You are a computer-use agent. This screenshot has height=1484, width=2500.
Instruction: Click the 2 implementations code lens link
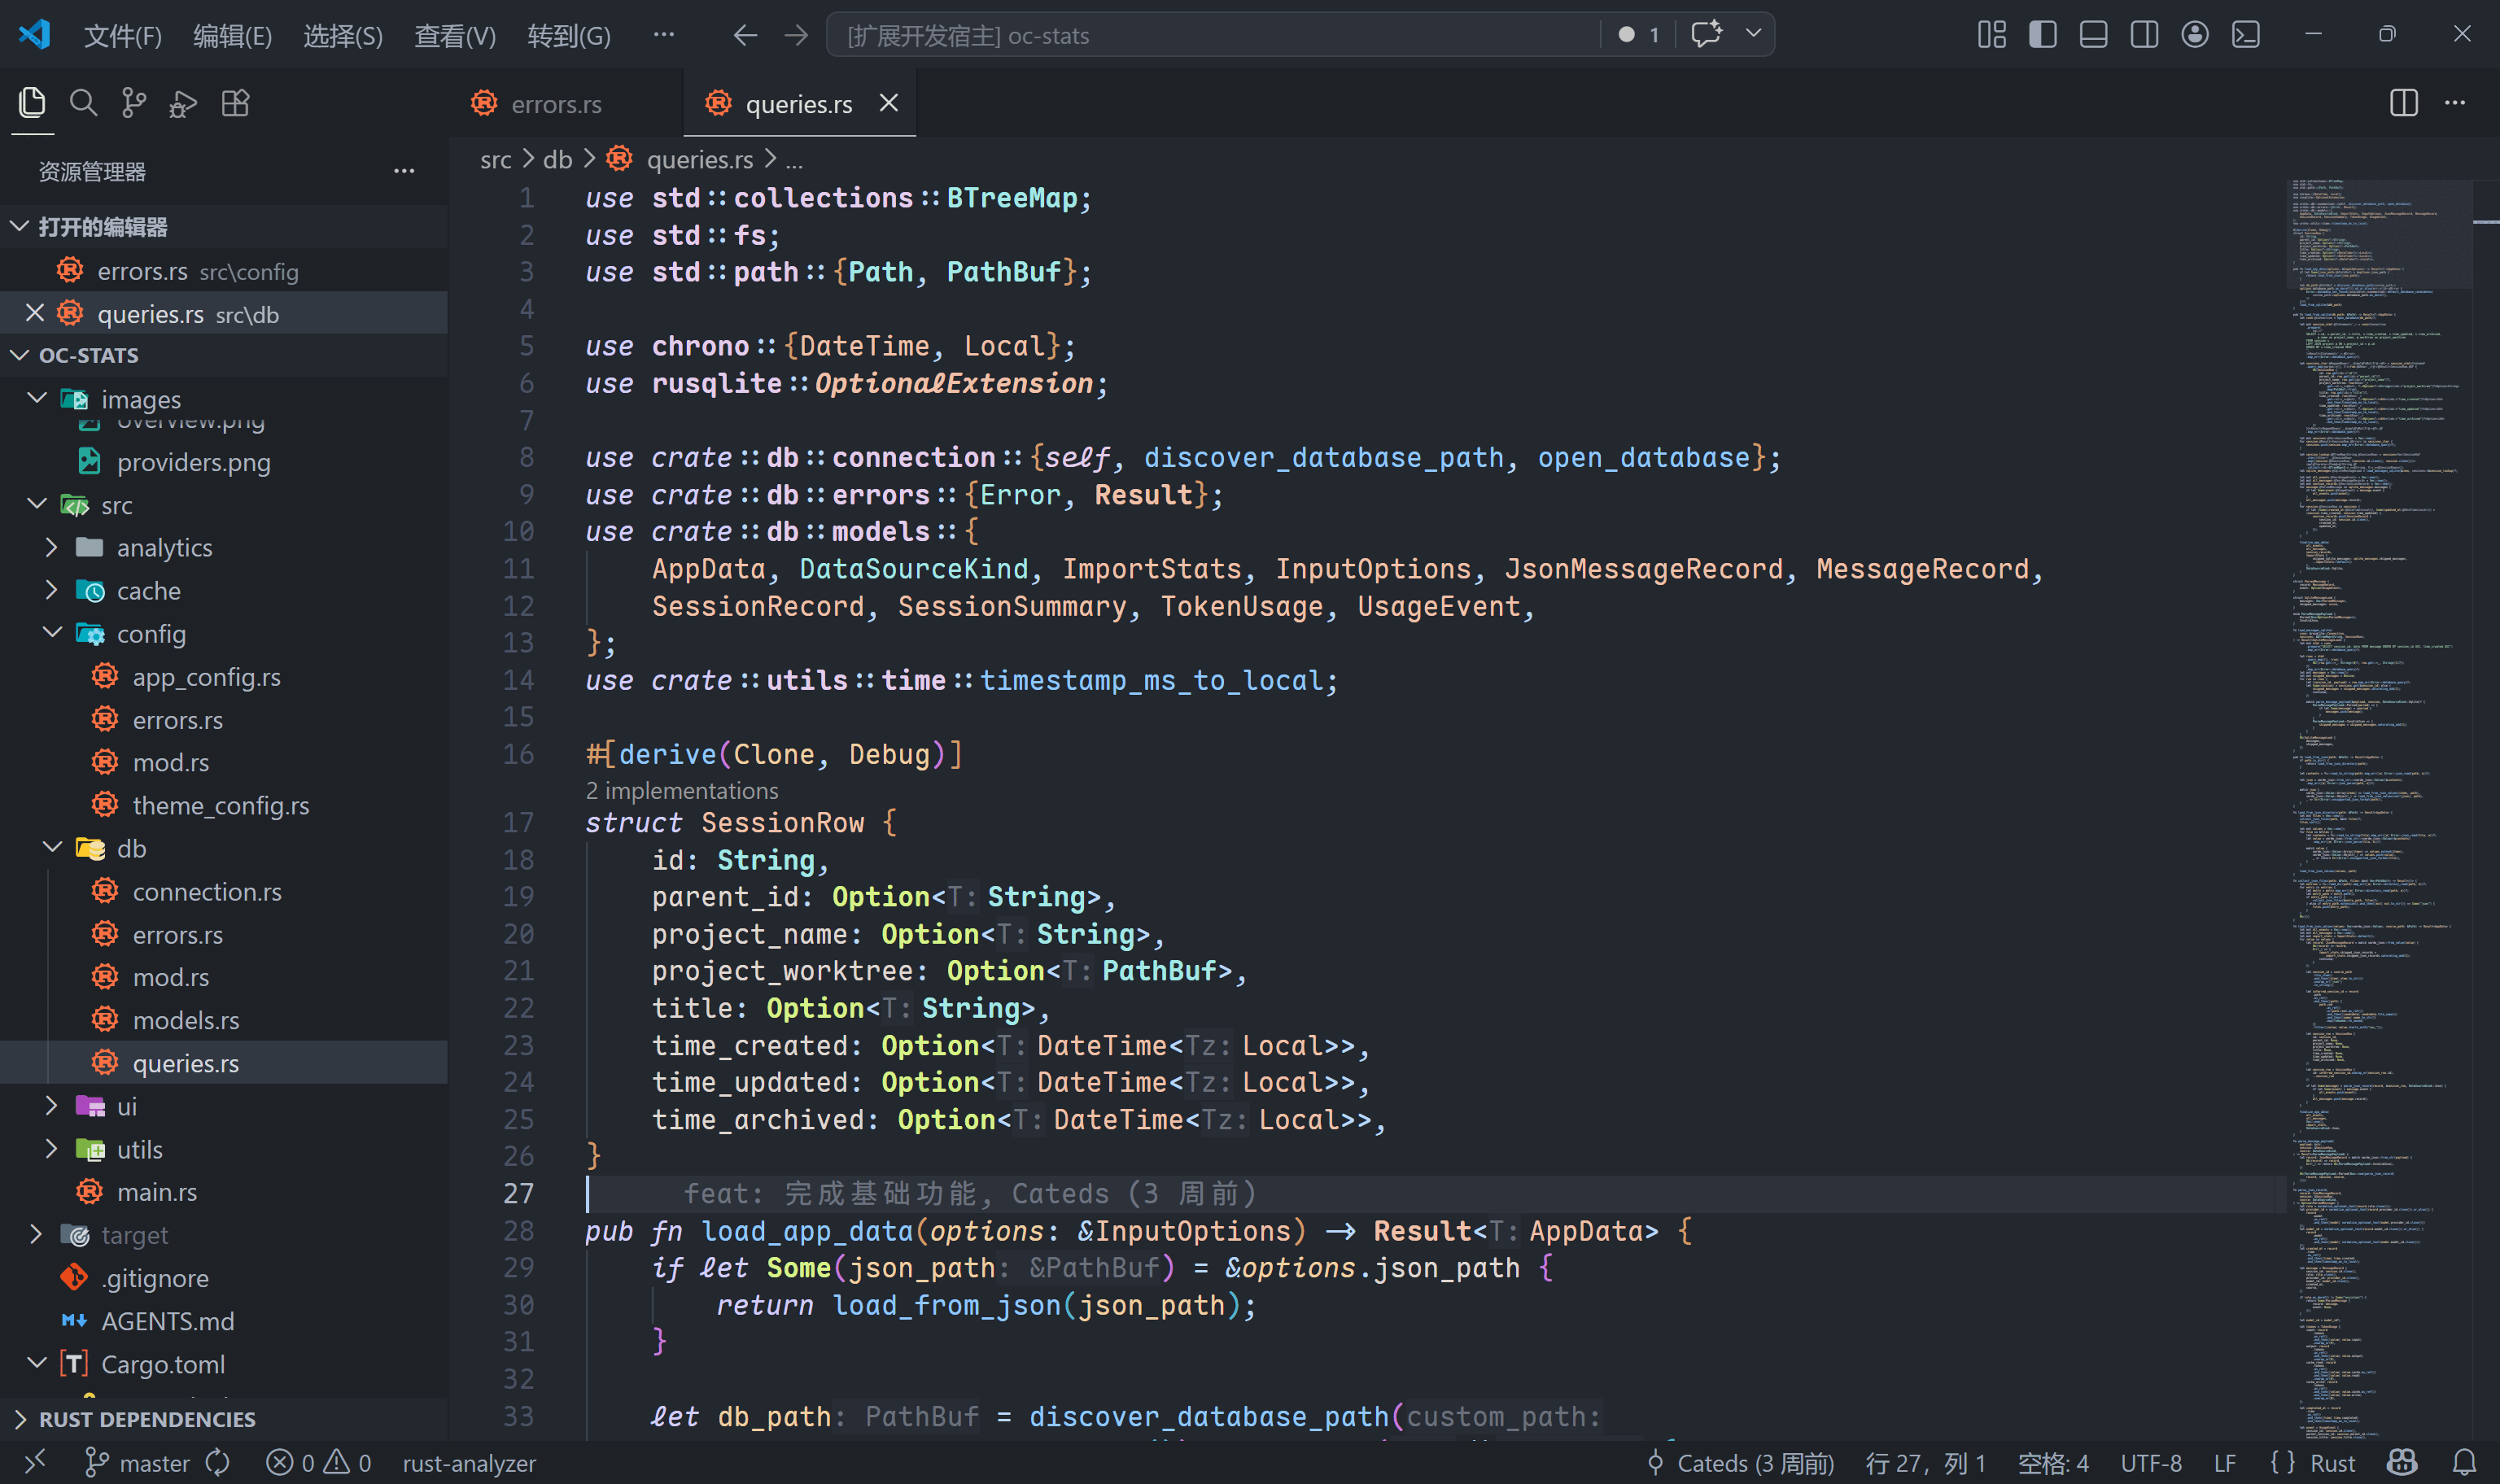tap(681, 790)
